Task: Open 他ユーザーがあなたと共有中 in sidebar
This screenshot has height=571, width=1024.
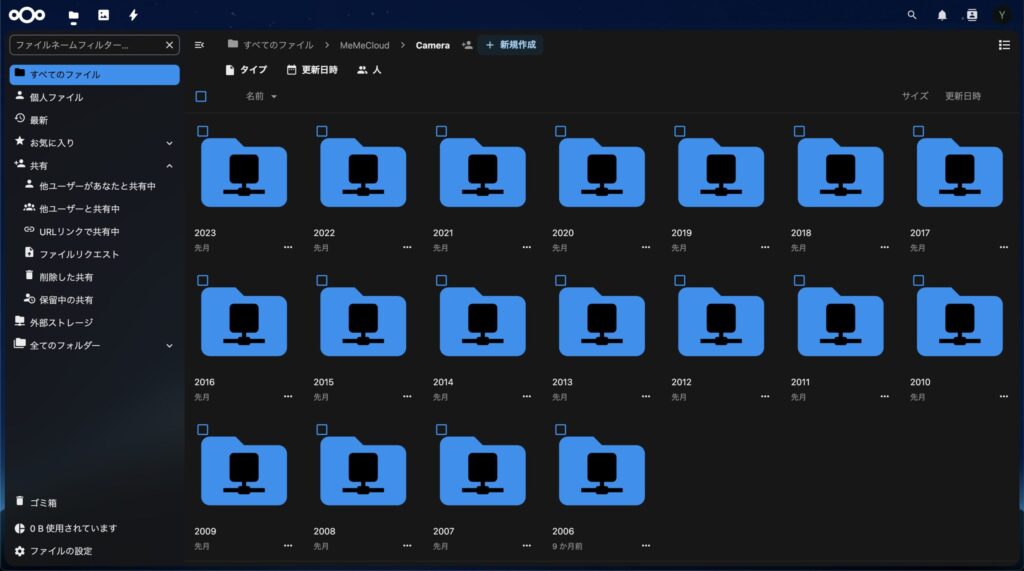Action: [x=95, y=186]
